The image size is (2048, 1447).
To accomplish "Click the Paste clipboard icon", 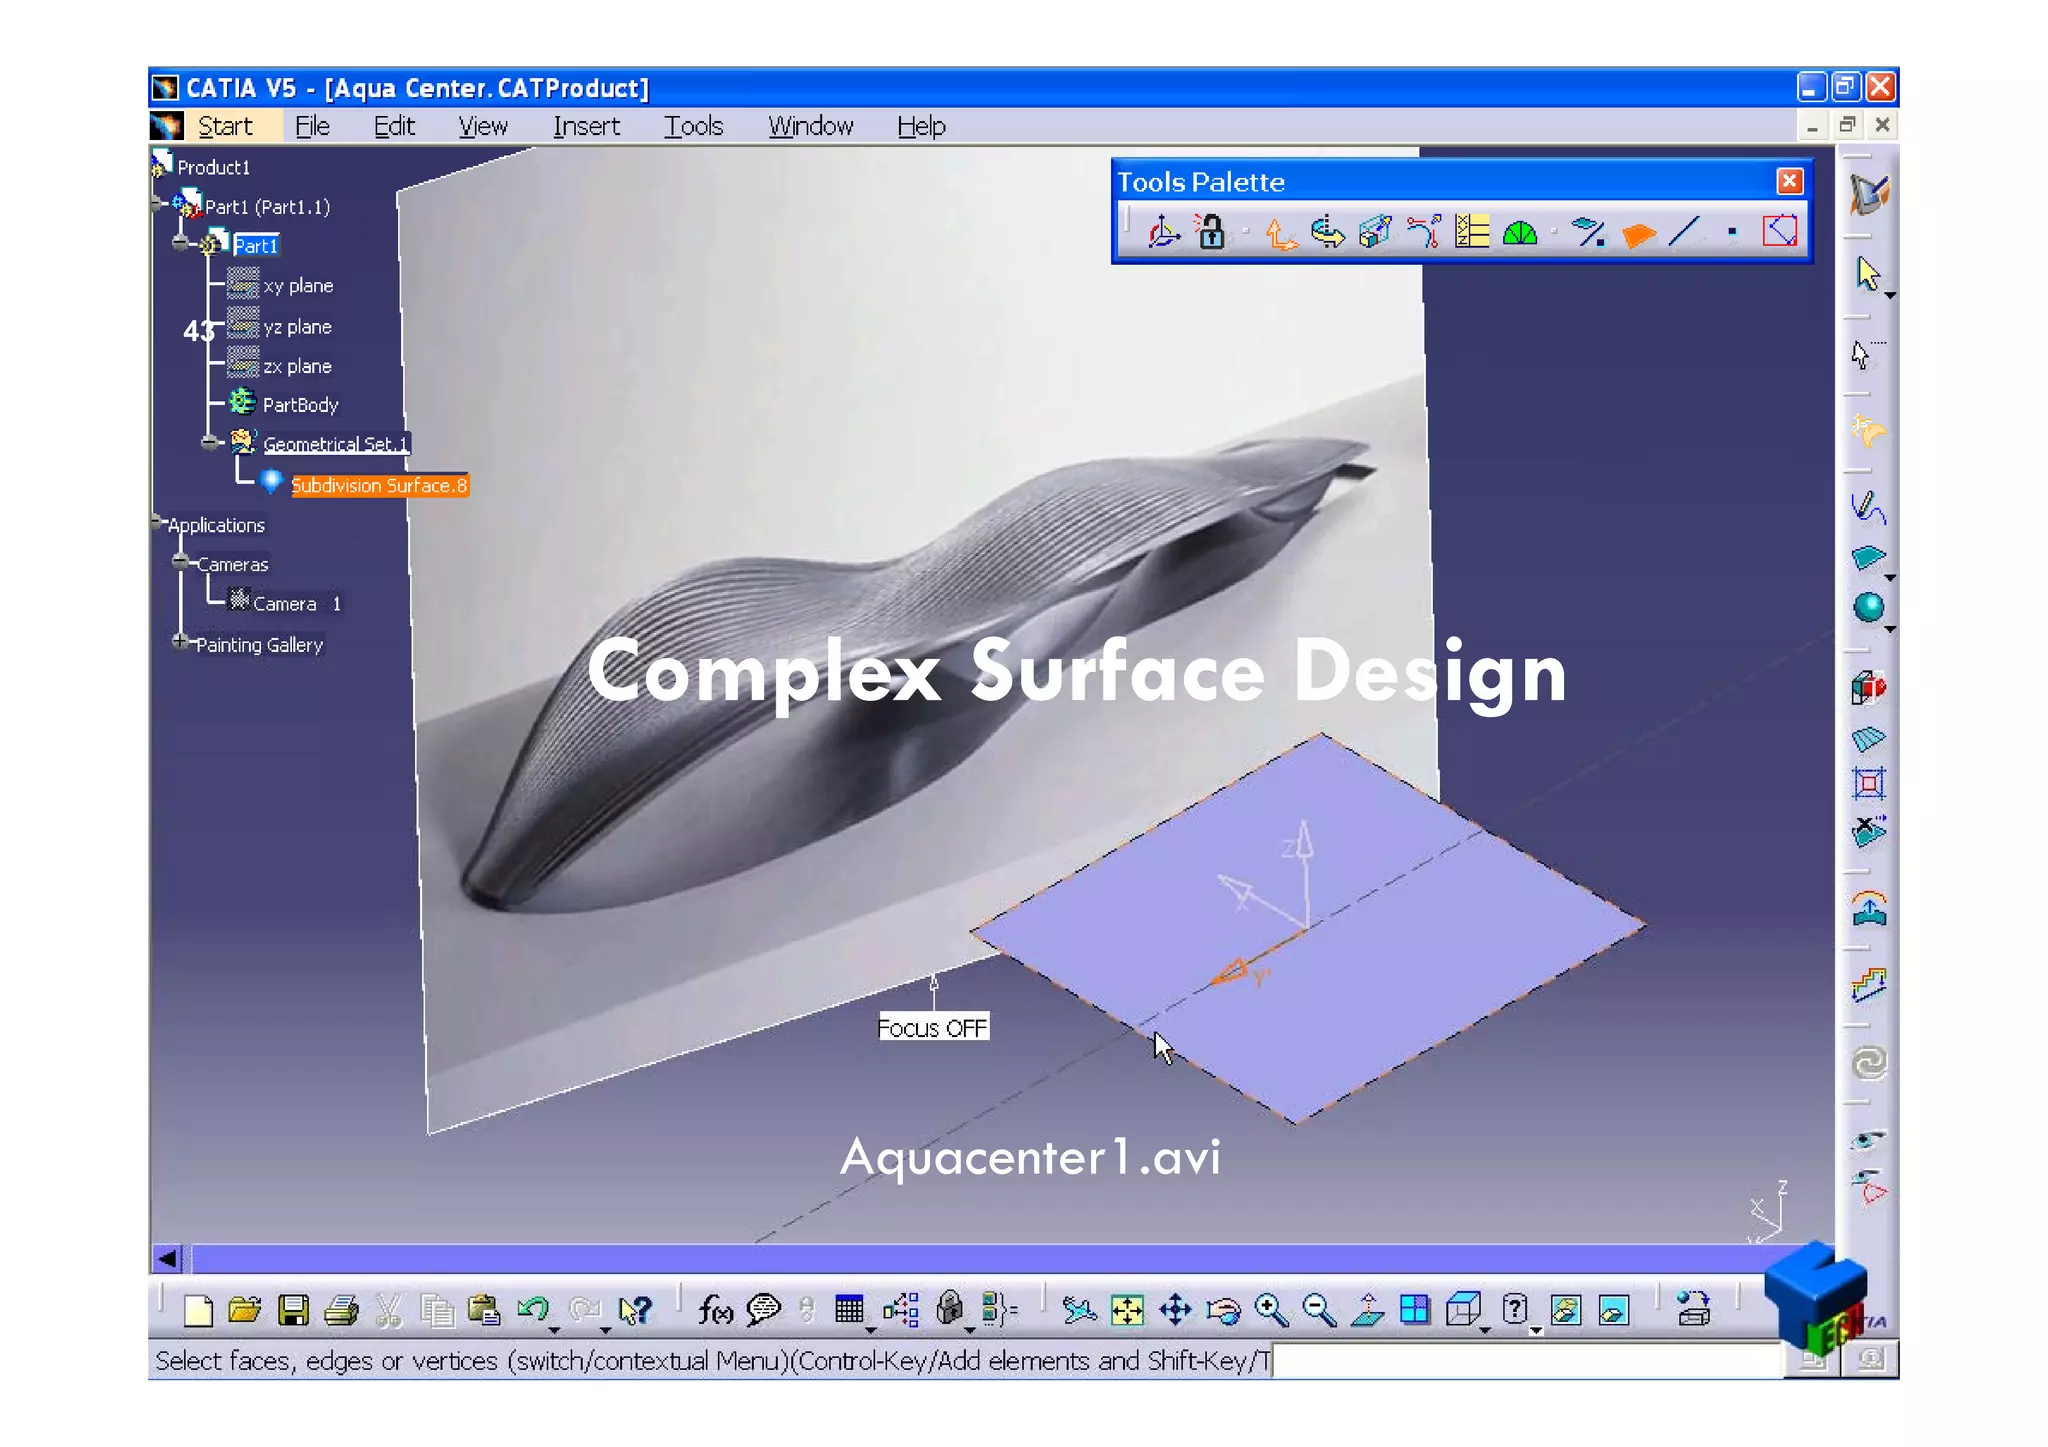I will [484, 1310].
